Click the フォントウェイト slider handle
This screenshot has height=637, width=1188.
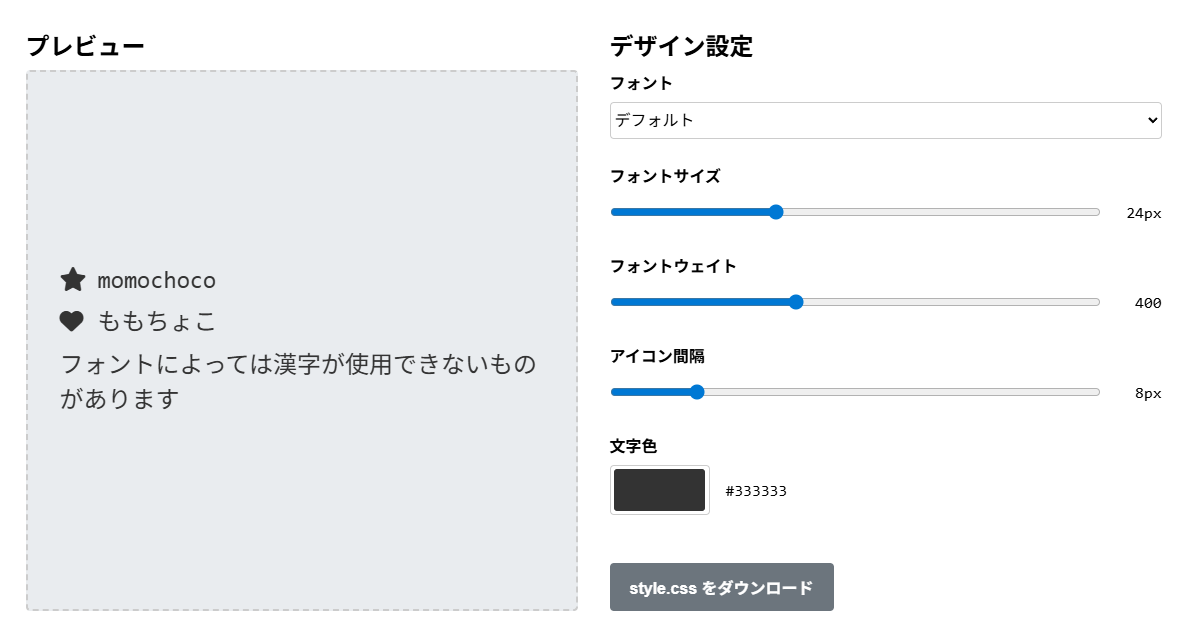click(x=796, y=302)
